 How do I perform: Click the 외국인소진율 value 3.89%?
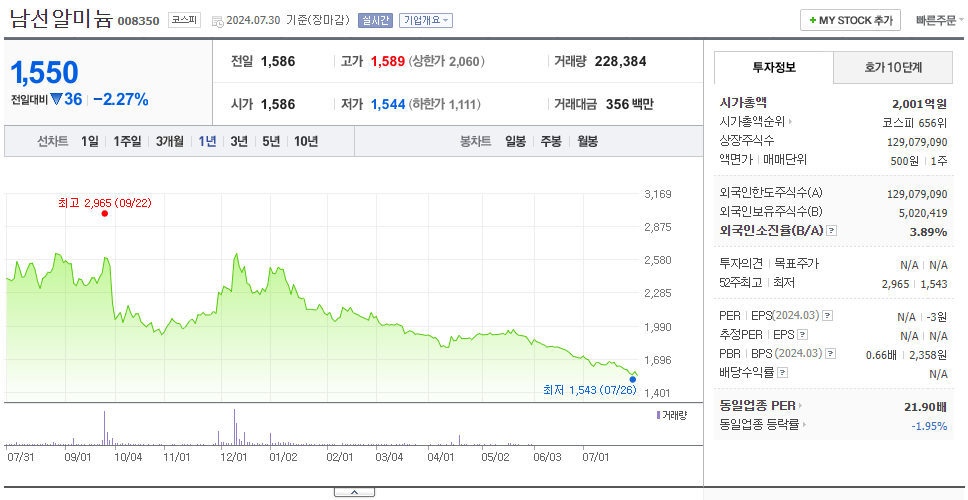tap(928, 232)
